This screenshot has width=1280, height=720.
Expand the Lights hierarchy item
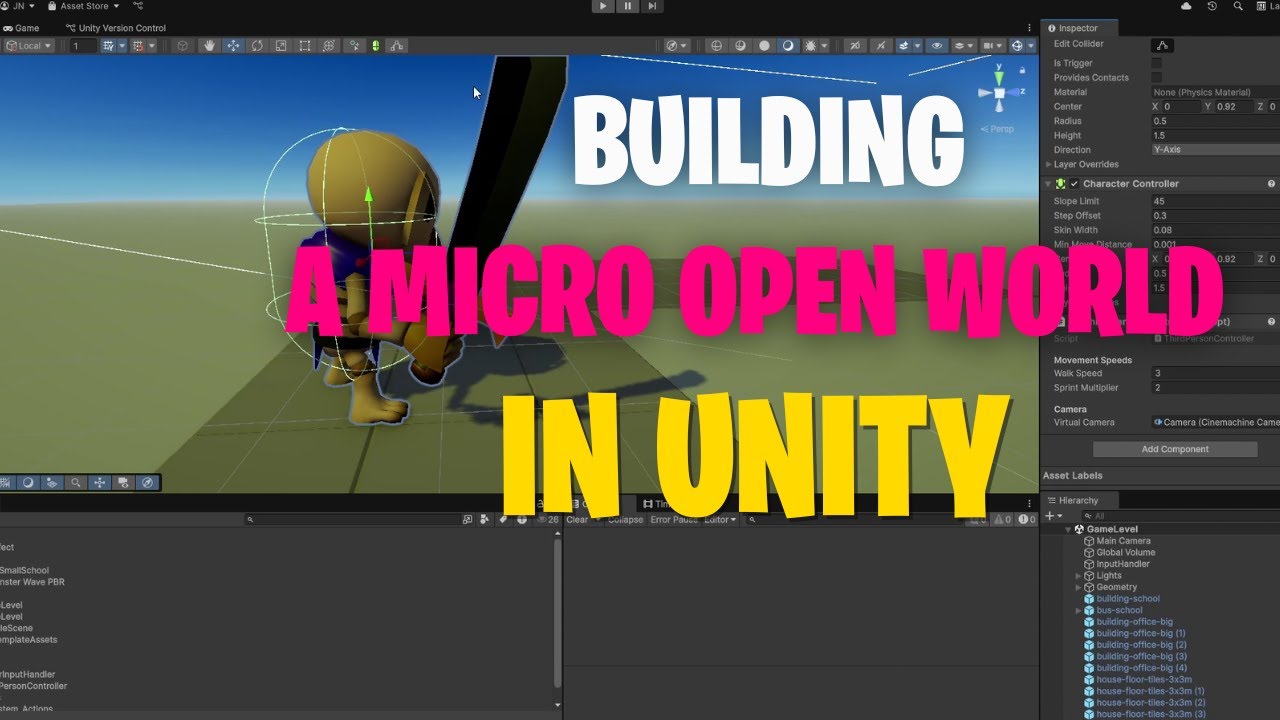coord(1079,576)
